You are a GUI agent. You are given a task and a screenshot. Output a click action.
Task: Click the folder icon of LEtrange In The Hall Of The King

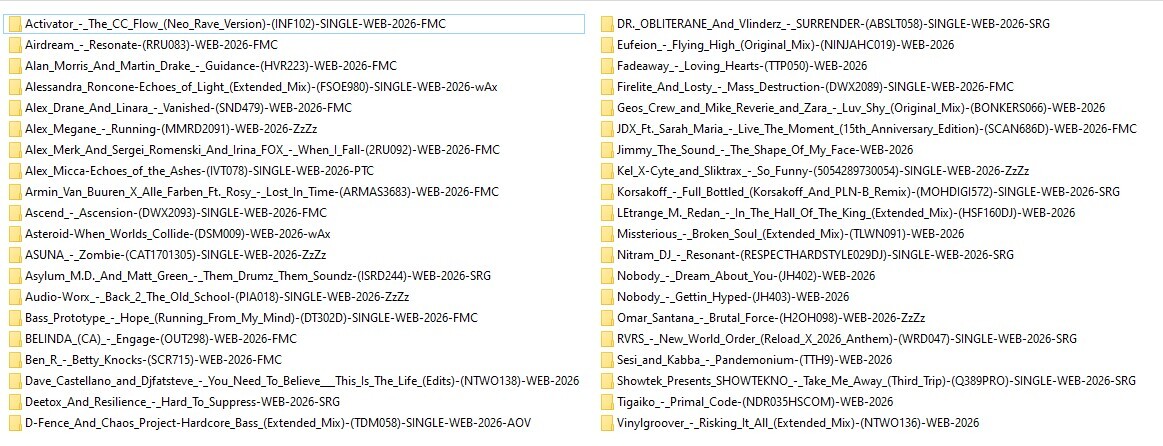coord(607,212)
